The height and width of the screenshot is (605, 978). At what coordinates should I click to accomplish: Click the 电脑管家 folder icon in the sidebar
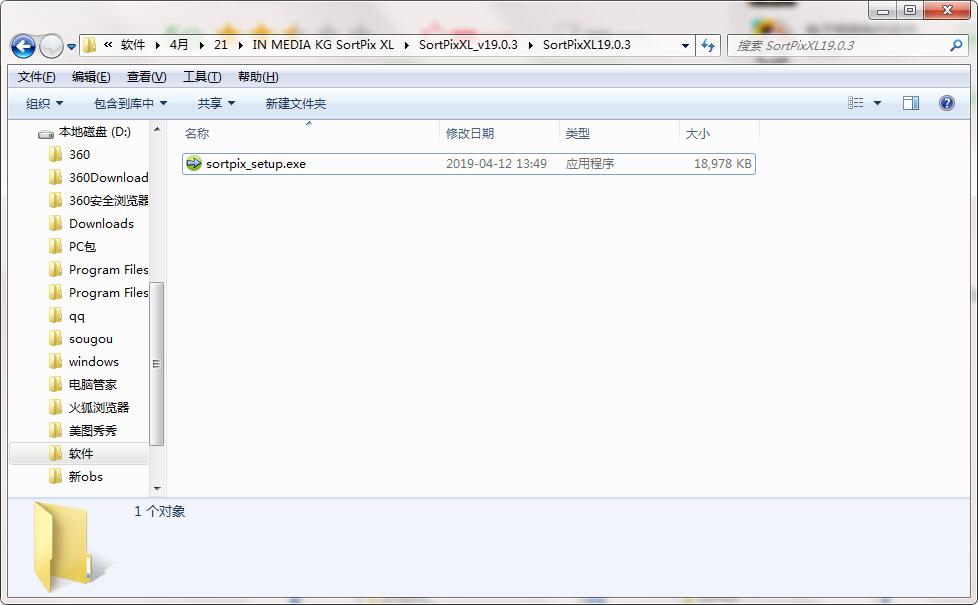(x=56, y=385)
